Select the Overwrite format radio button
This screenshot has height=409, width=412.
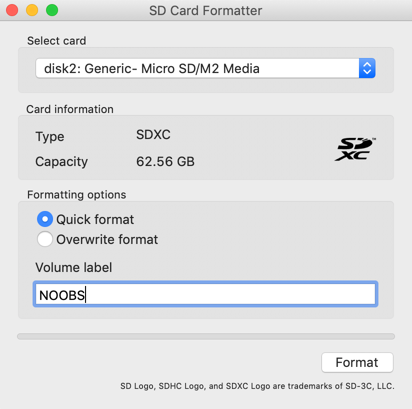[45, 239]
